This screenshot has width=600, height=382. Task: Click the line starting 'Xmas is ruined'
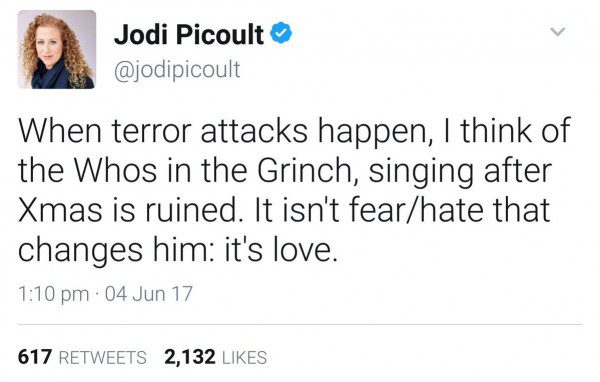(x=284, y=211)
